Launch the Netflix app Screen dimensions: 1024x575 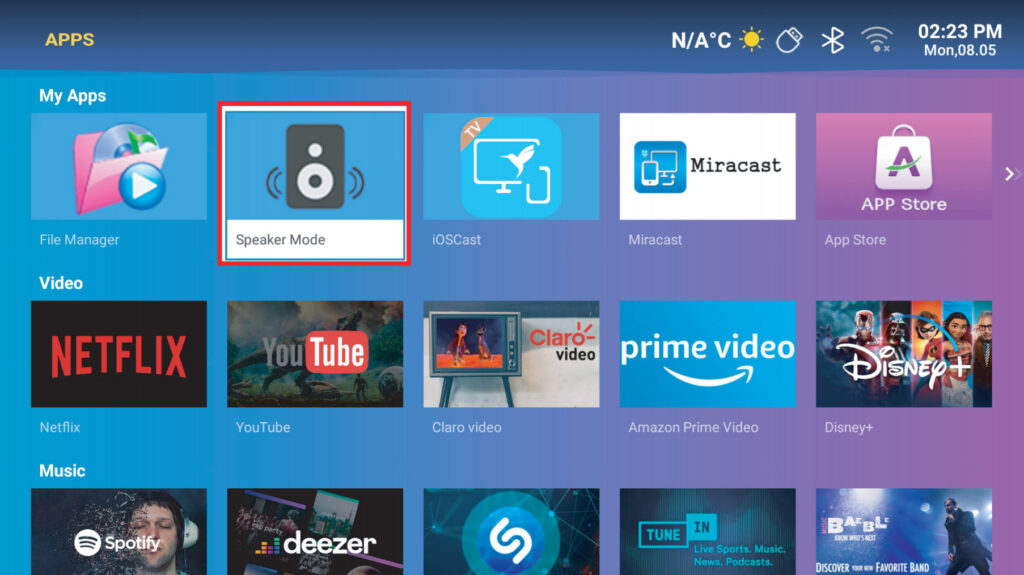tap(119, 354)
